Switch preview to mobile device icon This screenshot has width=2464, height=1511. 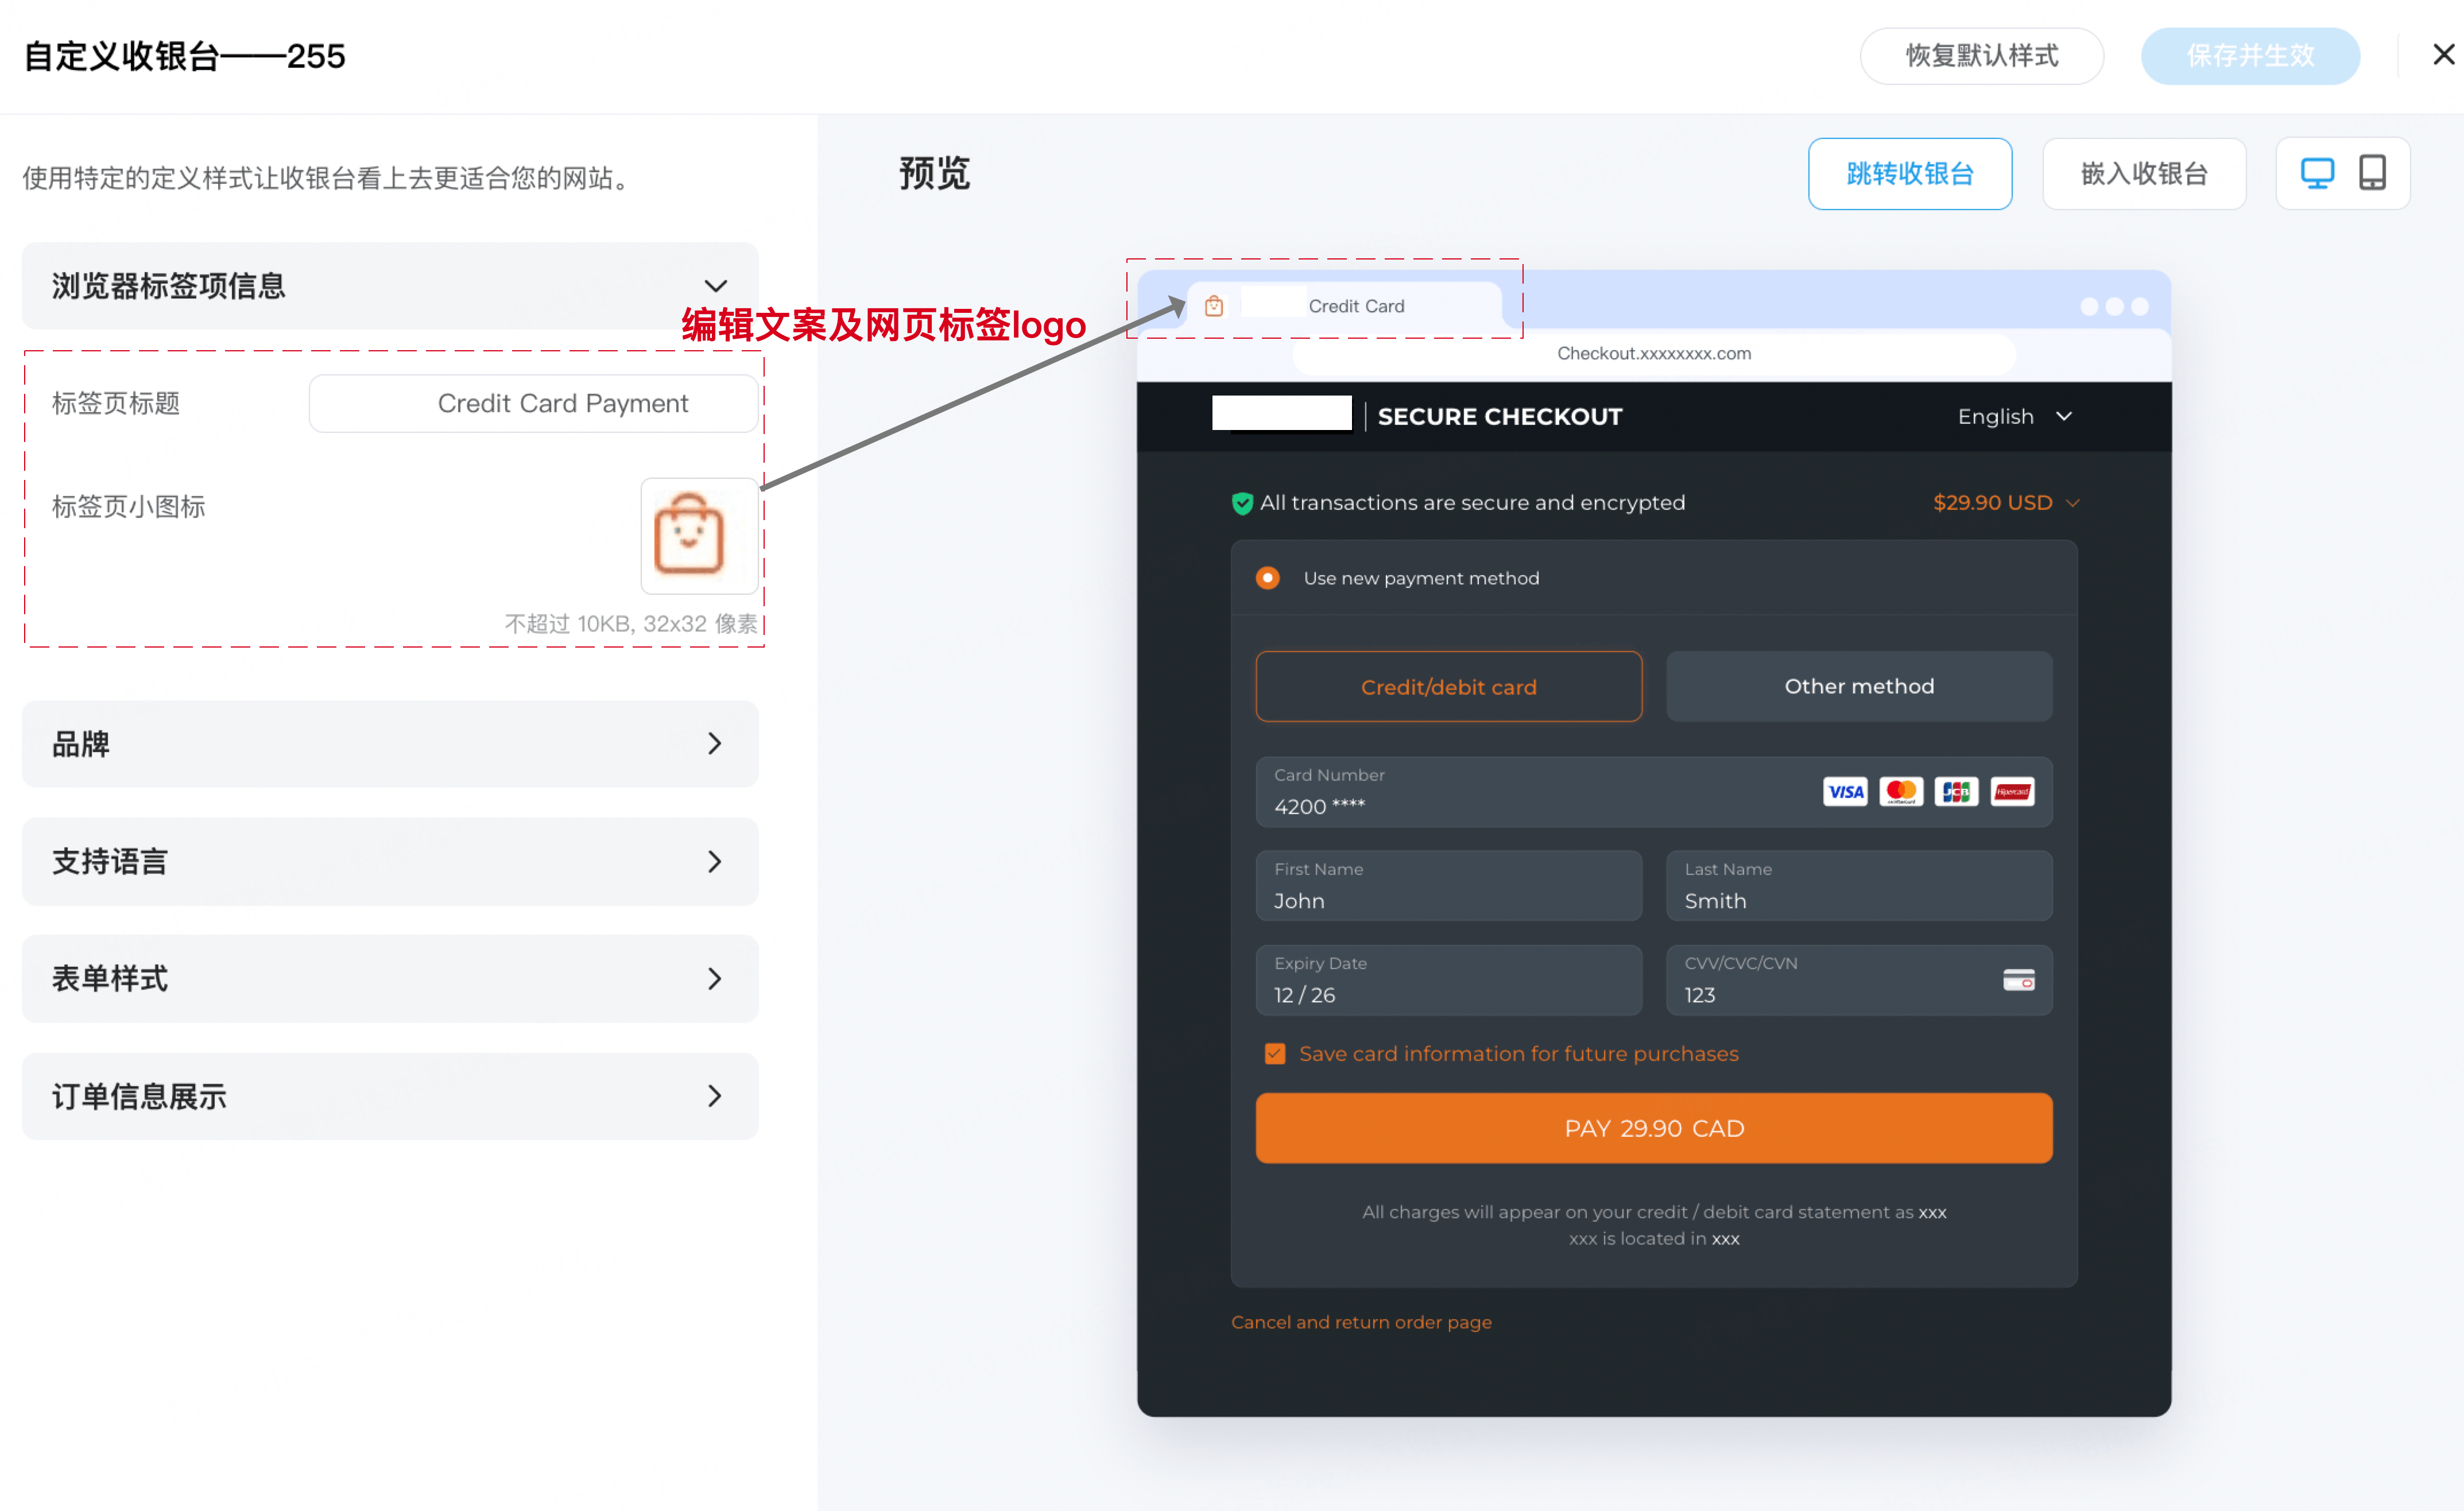pos(2372,173)
